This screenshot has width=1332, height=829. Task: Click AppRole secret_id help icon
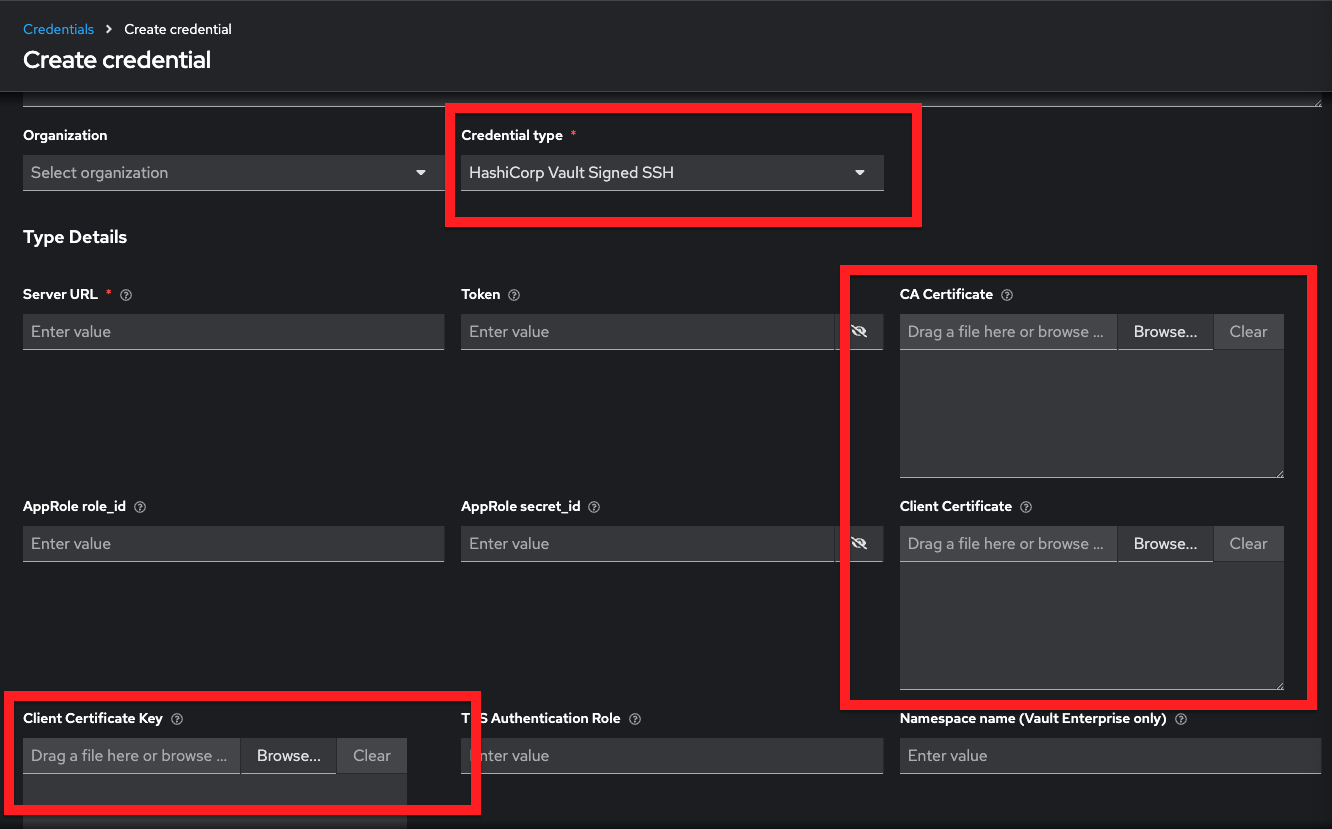594,507
